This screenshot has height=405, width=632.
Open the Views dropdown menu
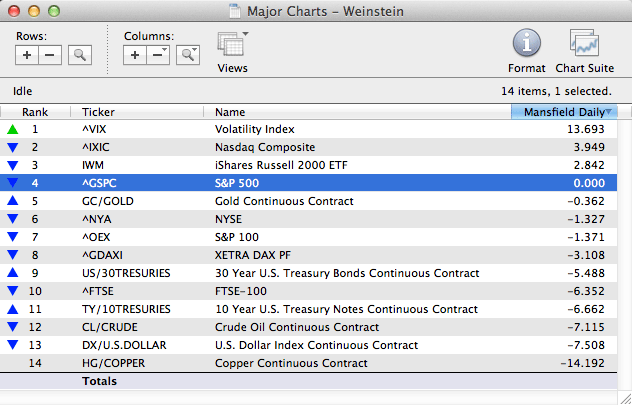point(232,46)
